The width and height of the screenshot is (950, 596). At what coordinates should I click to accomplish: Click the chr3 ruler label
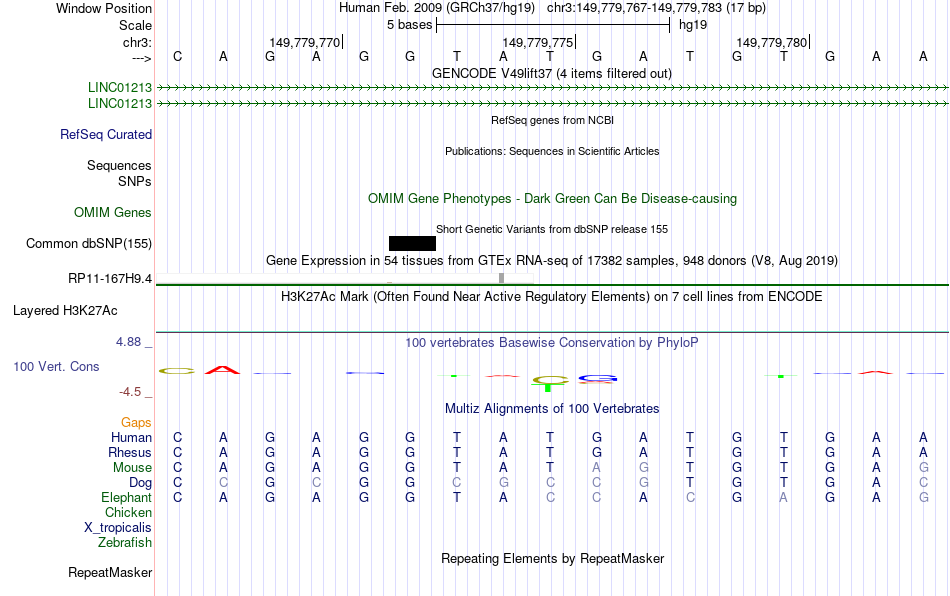[137, 42]
